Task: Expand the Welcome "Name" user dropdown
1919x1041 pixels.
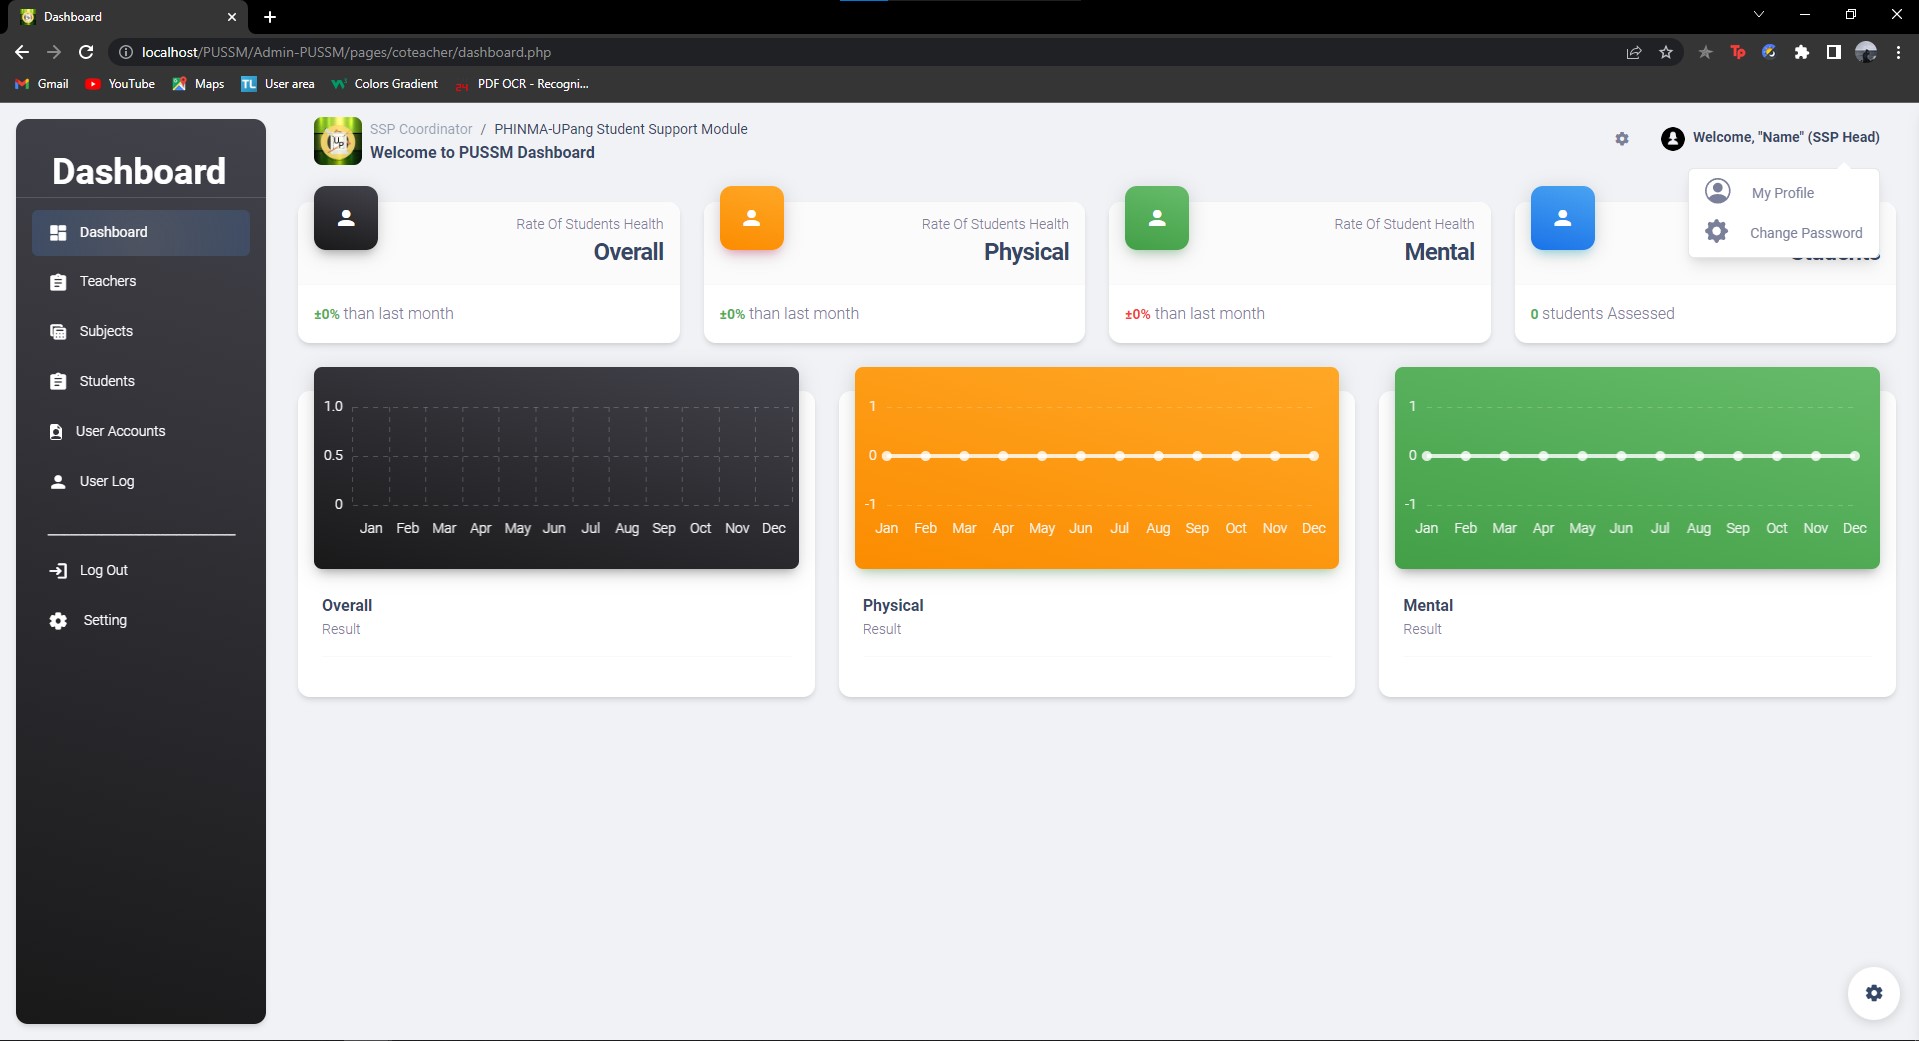Action: 1771,138
